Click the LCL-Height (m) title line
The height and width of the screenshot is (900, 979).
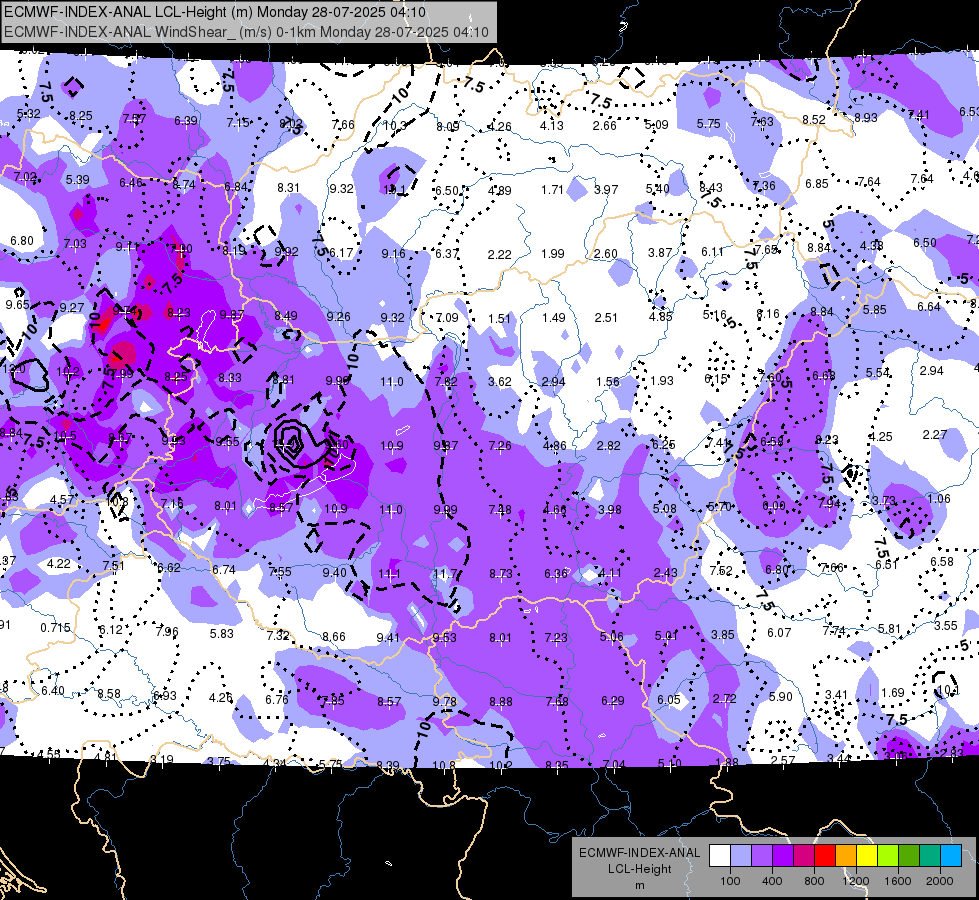point(215,12)
